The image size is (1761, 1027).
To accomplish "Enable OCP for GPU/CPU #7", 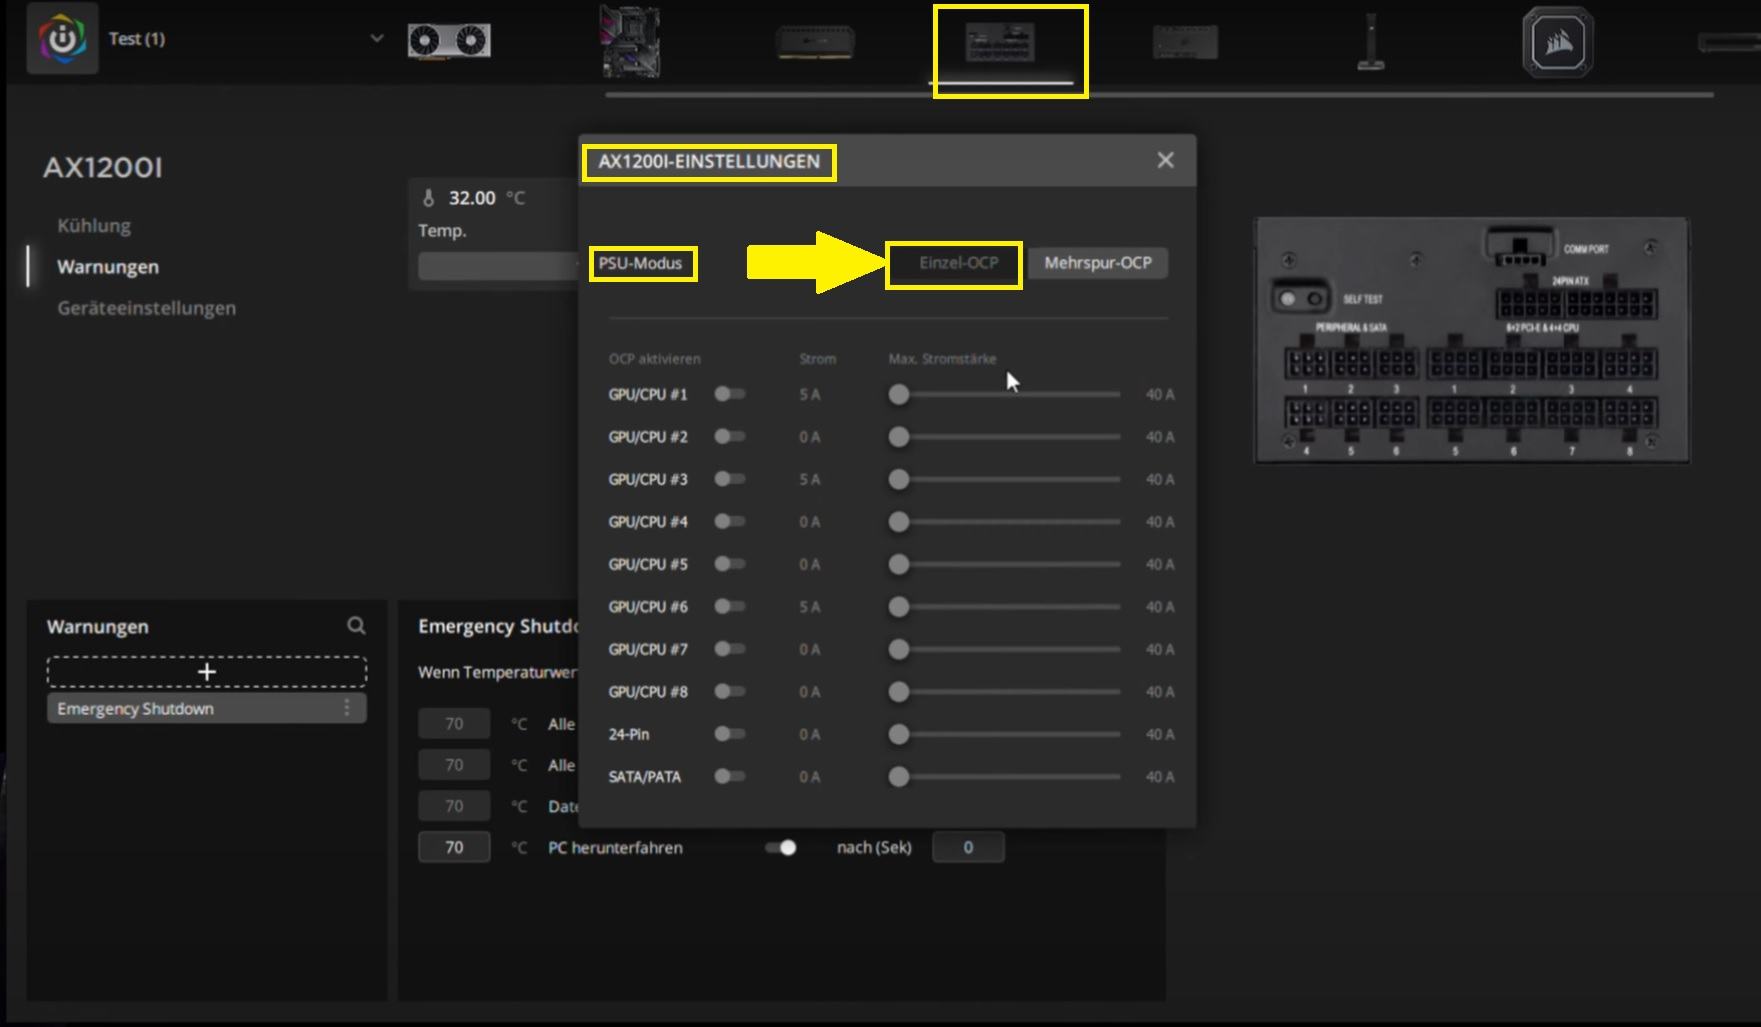I will coord(730,649).
